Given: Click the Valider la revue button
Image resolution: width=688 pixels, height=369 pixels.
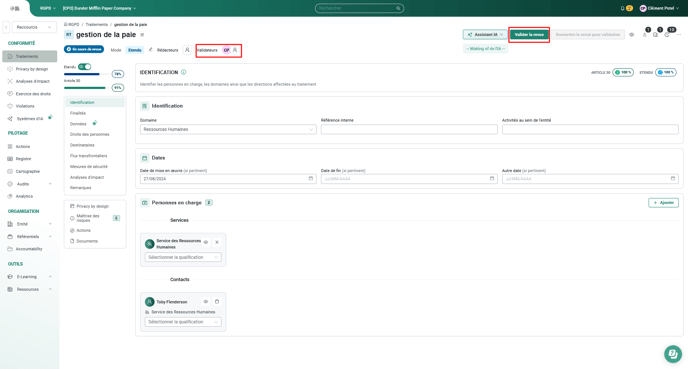Looking at the screenshot, I should click(529, 35).
